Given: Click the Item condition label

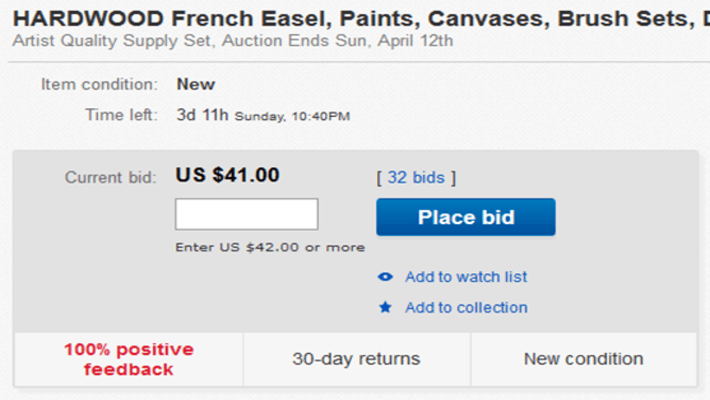Looking at the screenshot, I should (x=99, y=84).
